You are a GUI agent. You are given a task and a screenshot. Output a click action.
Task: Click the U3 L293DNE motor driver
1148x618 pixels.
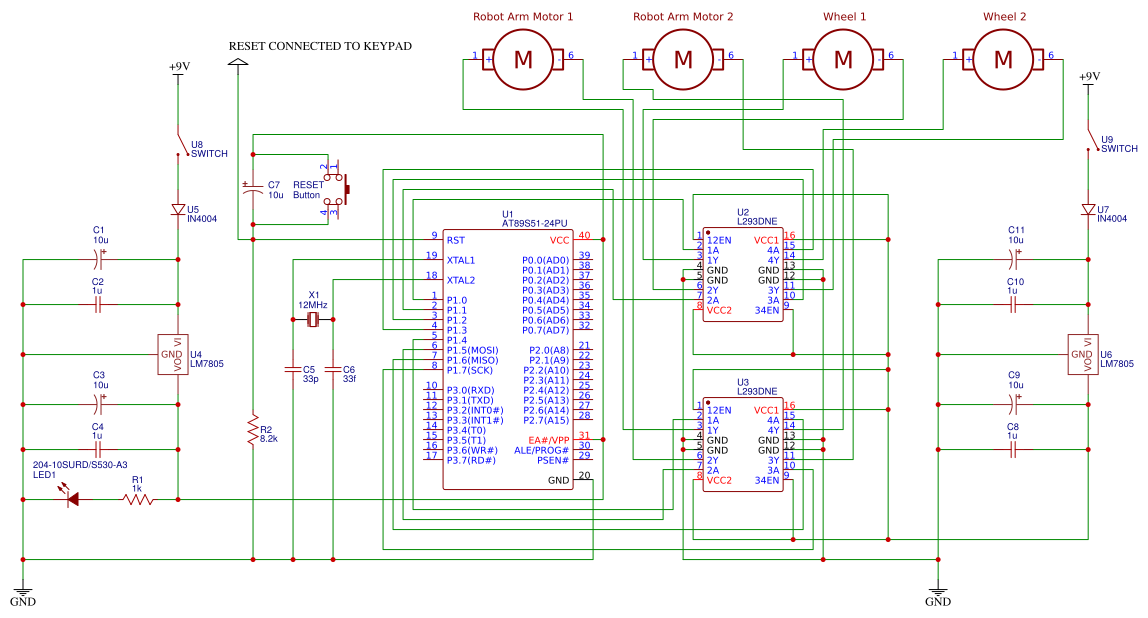point(745,445)
